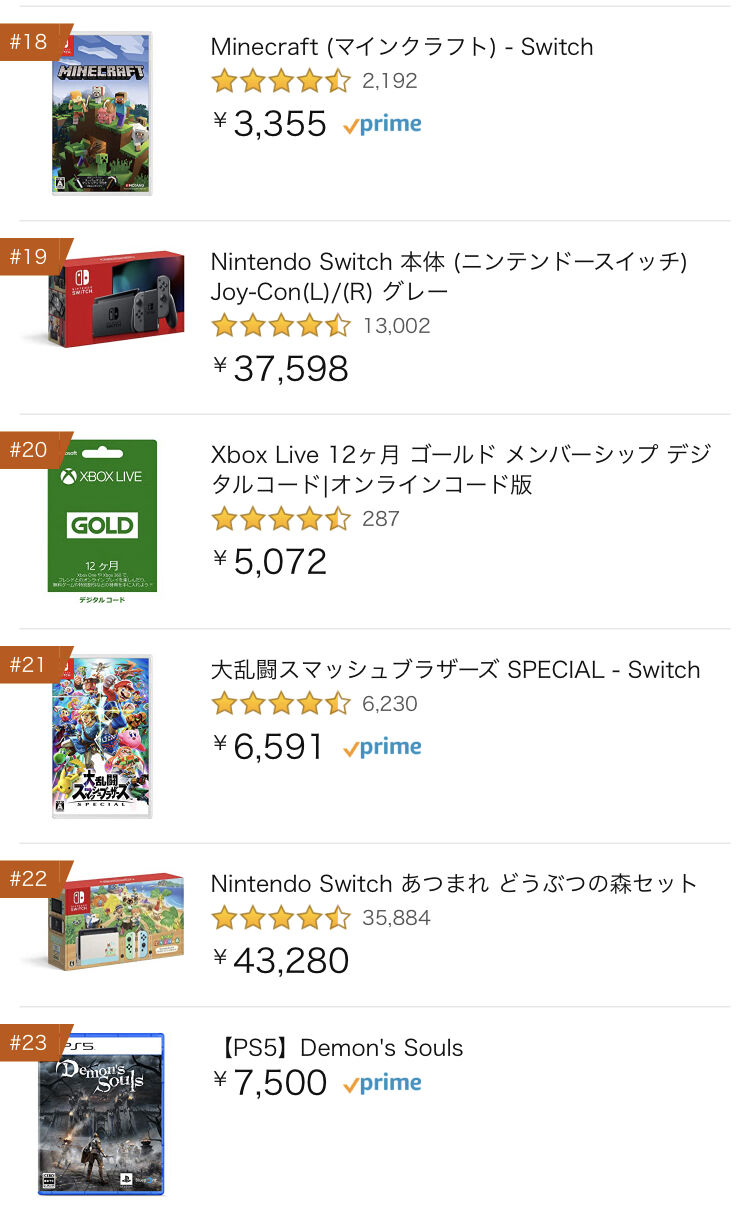The image size is (750, 1220).
Task: Click the Prime badge next to ¥3,355
Action: click(x=382, y=125)
